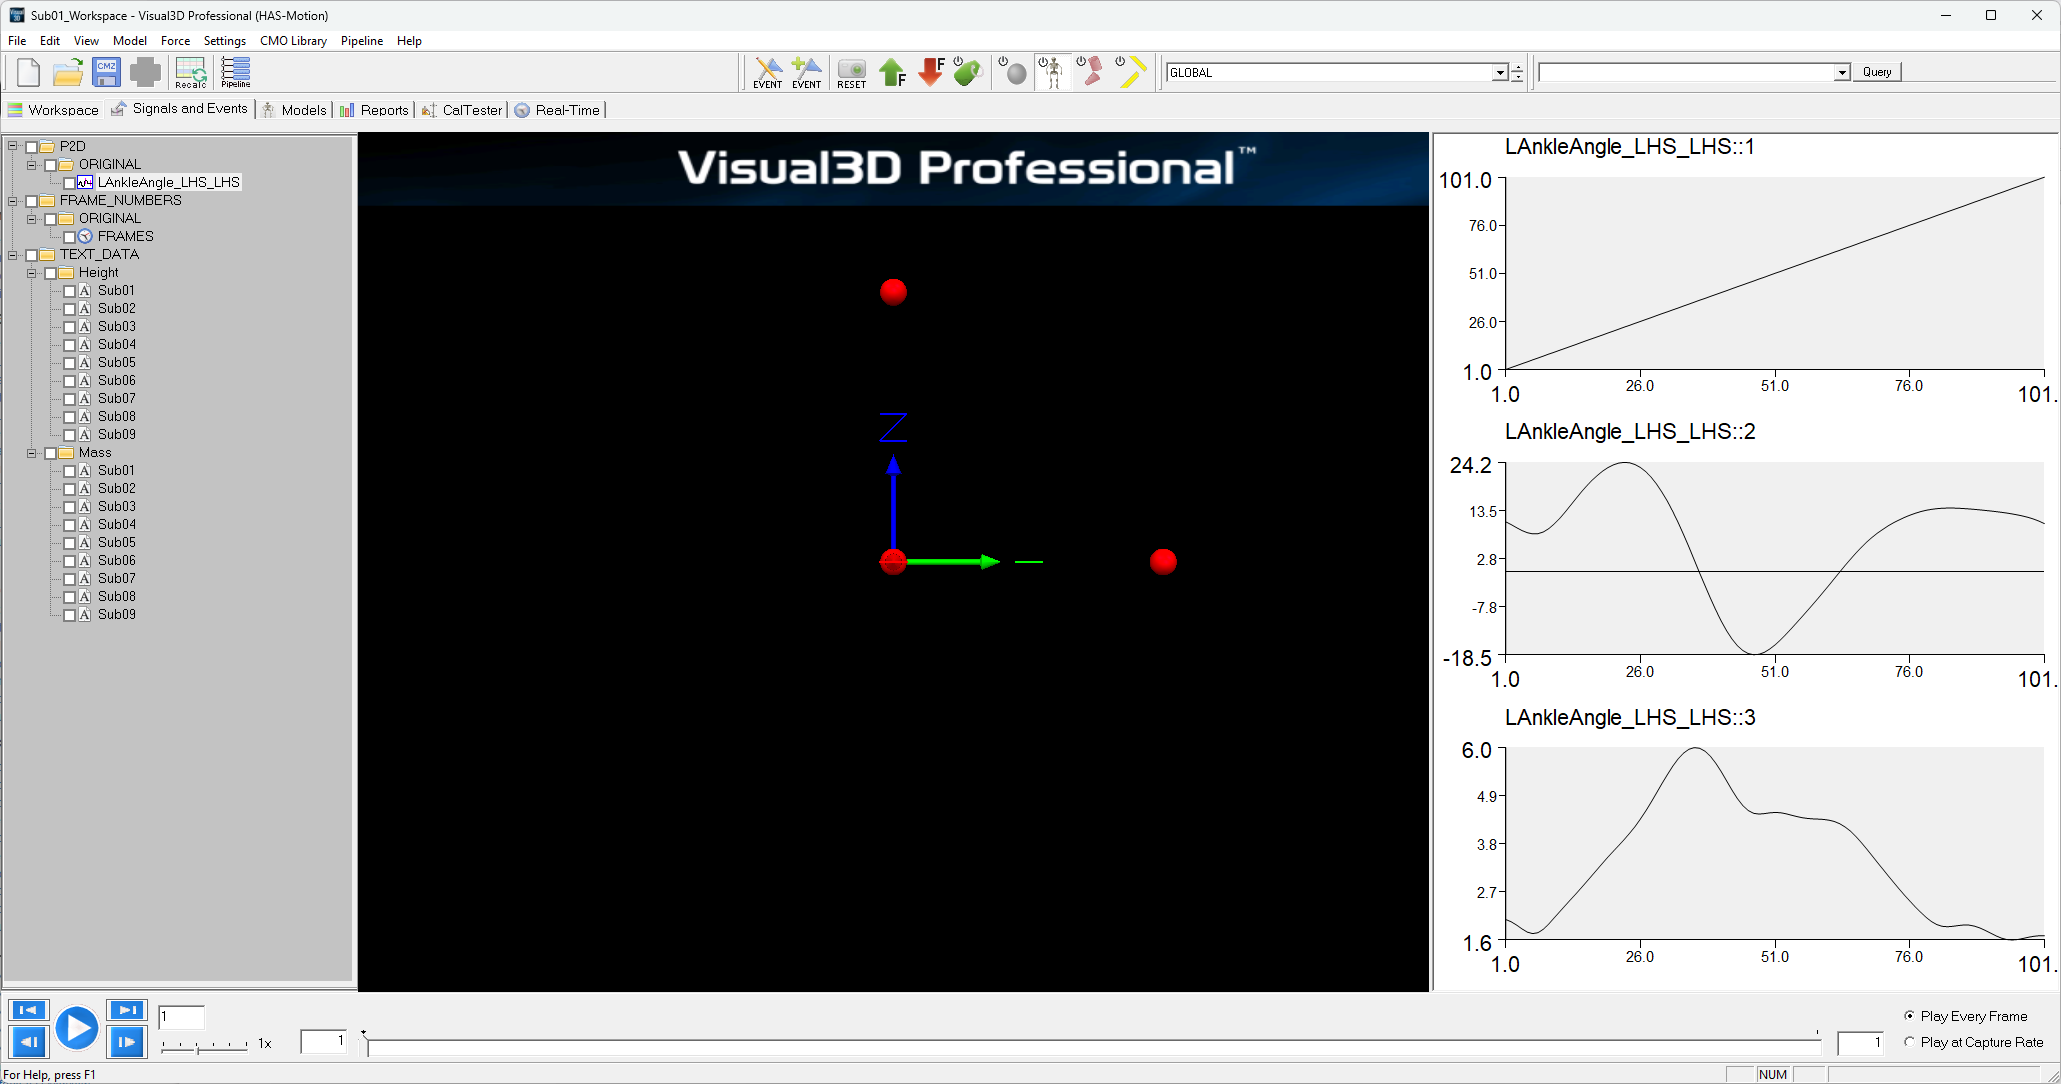The image size is (2061, 1084).
Task: Create a new workspace file
Action: tap(28, 72)
